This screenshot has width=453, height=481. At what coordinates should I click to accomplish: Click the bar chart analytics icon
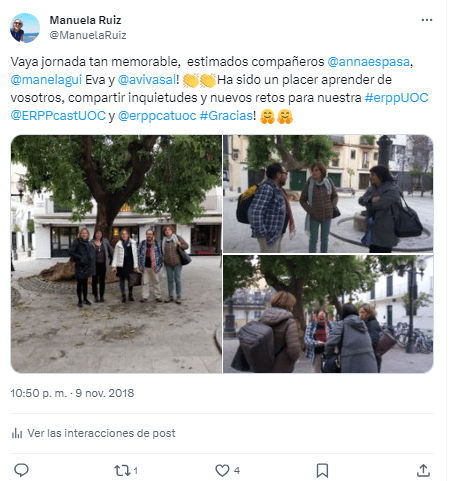pos(17,433)
